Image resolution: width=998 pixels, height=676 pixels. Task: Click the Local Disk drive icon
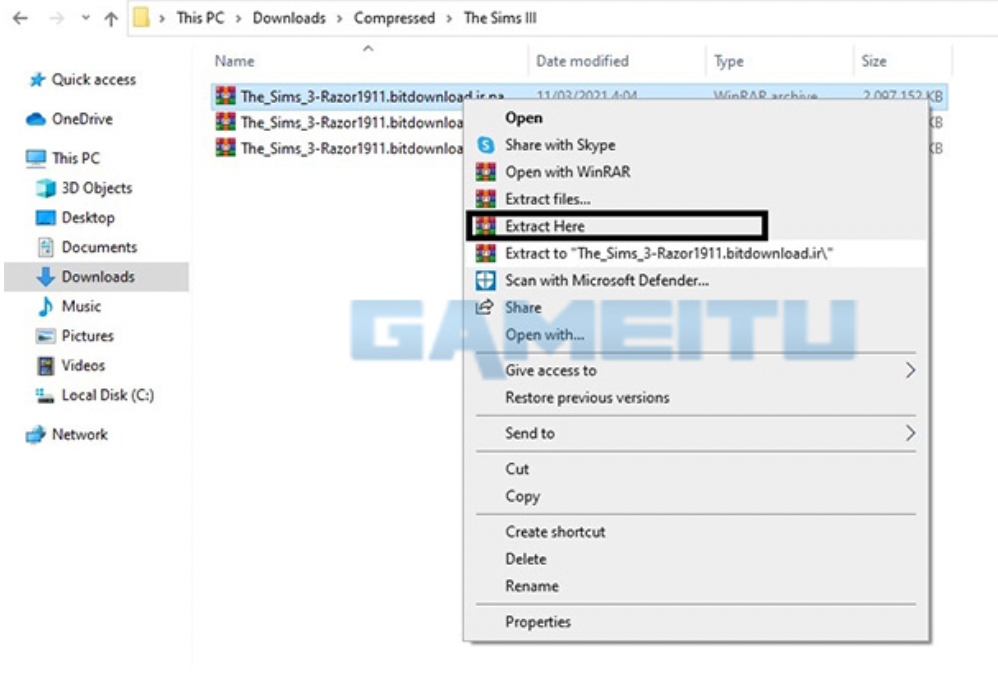click(45, 396)
